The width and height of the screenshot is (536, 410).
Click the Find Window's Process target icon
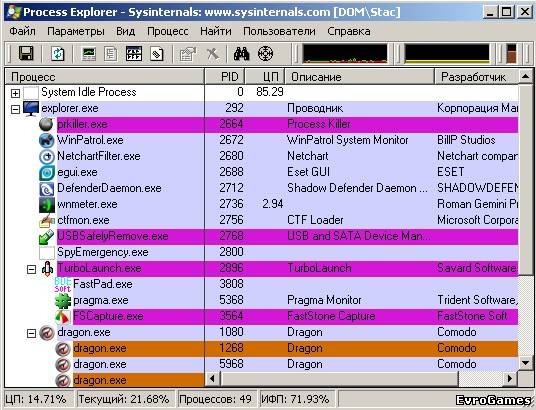coord(265,54)
